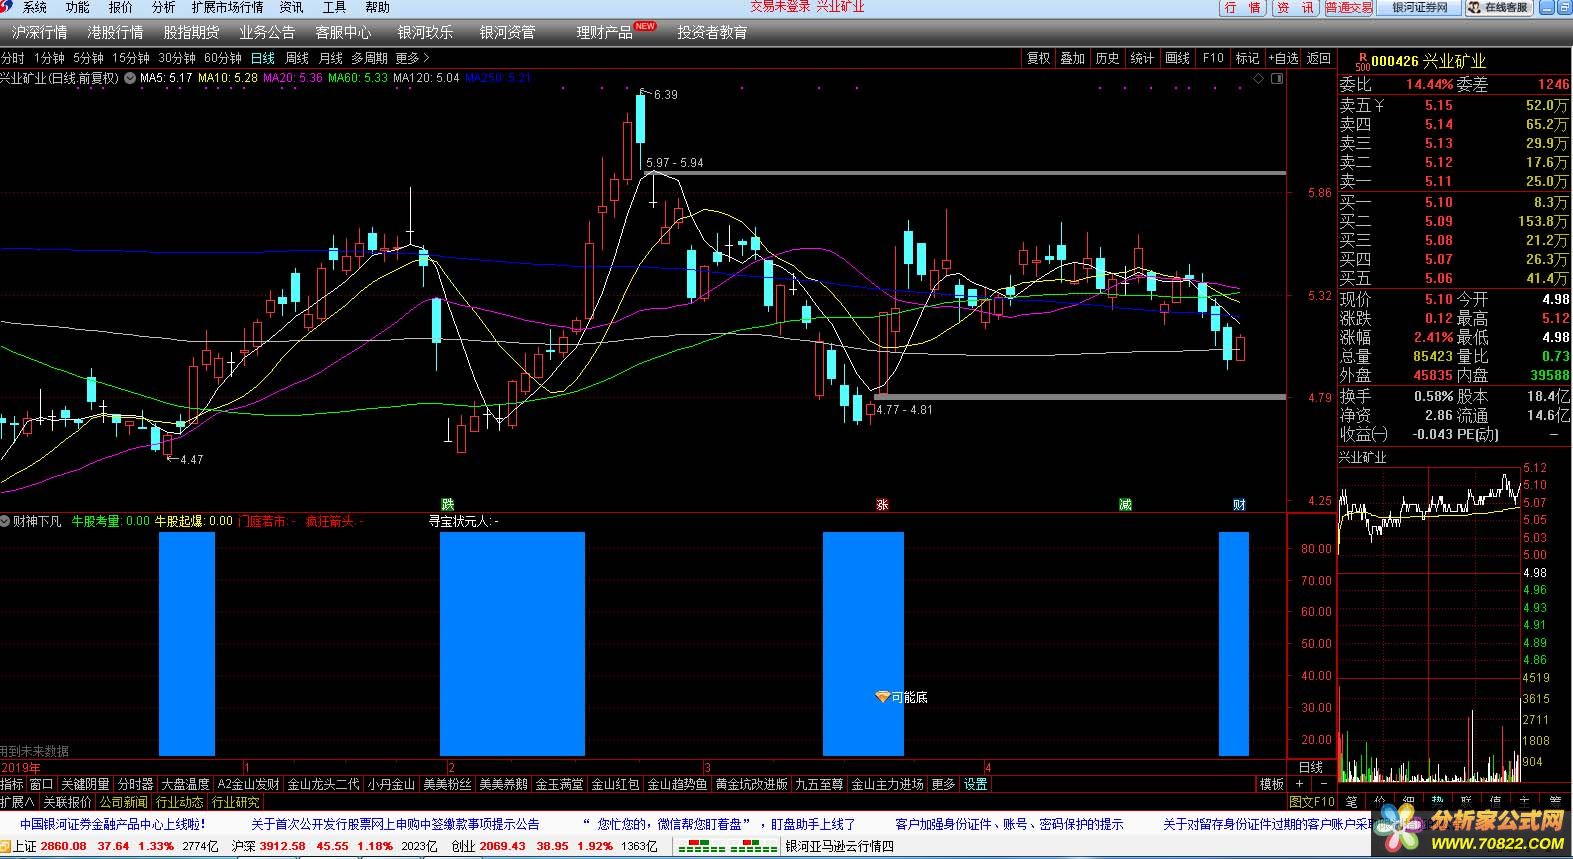Viewport: 1573px width, 859px height.
Task: Activate the 画线 drawing tool
Action: point(1178,58)
